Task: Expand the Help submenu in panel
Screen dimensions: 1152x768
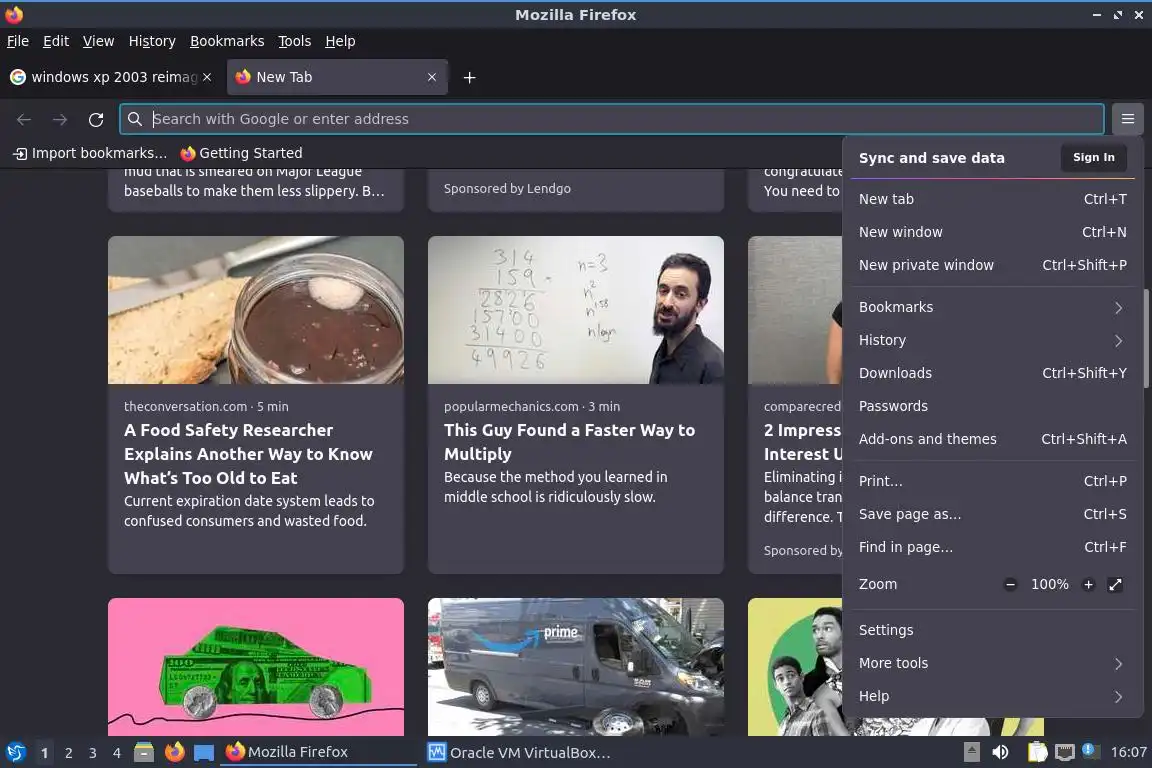Action: pos(992,696)
